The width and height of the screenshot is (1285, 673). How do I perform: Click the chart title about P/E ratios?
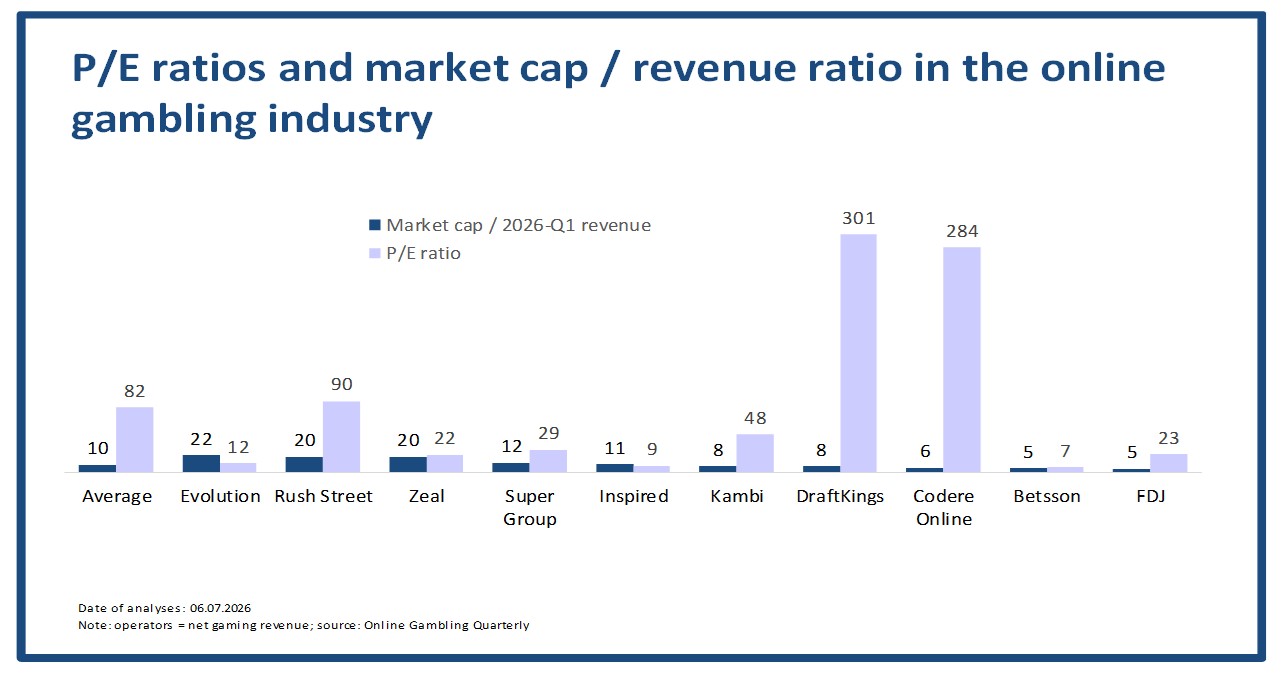pos(619,93)
